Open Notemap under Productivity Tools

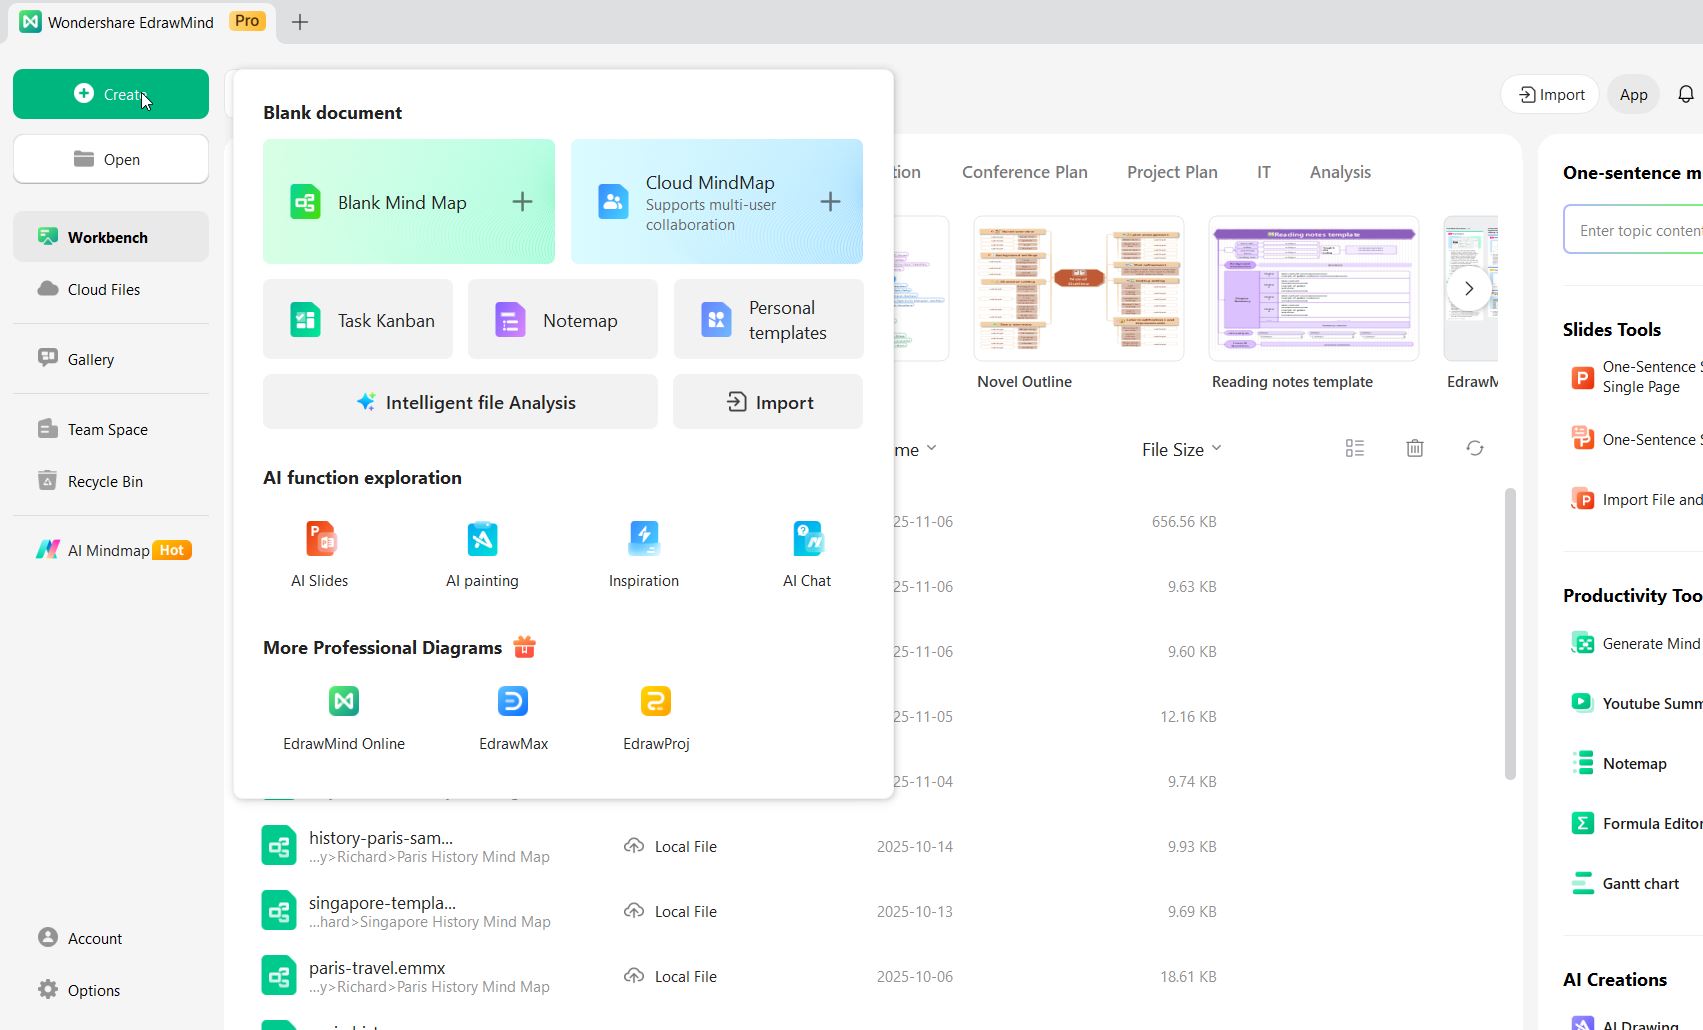pos(1620,763)
